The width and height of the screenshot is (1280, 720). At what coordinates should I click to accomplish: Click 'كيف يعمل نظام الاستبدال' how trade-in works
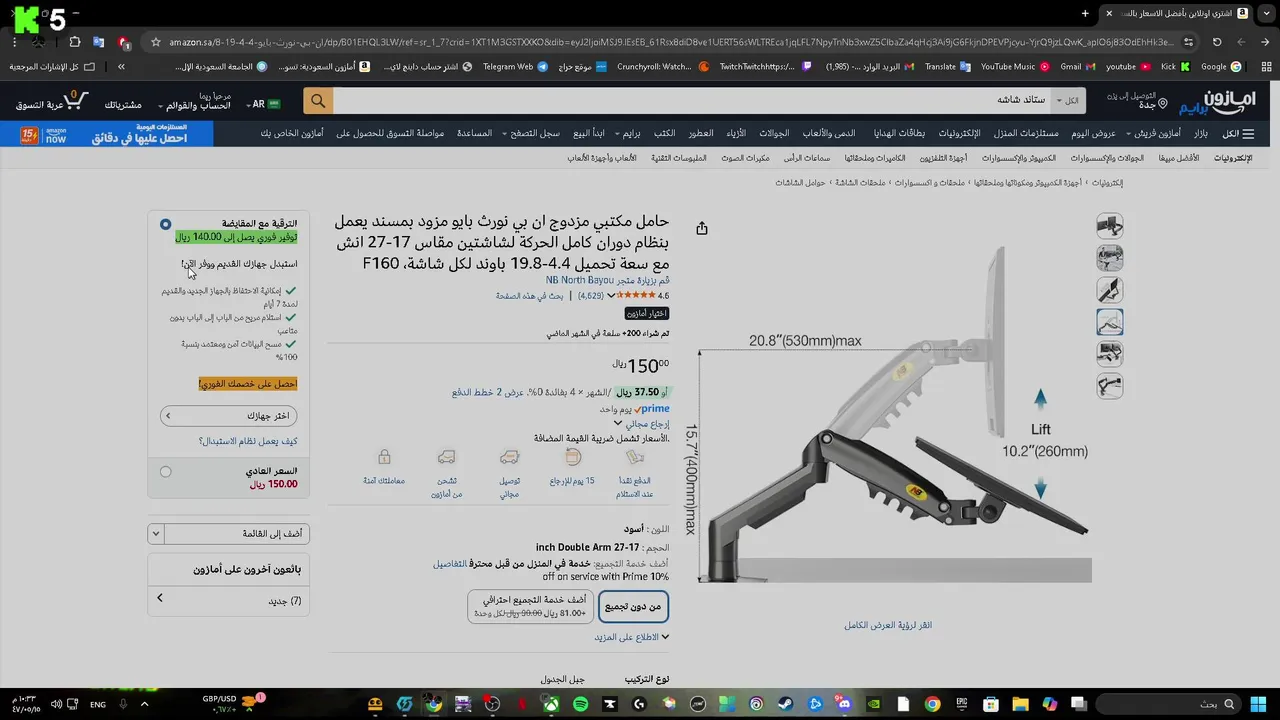click(x=248, y=441)
